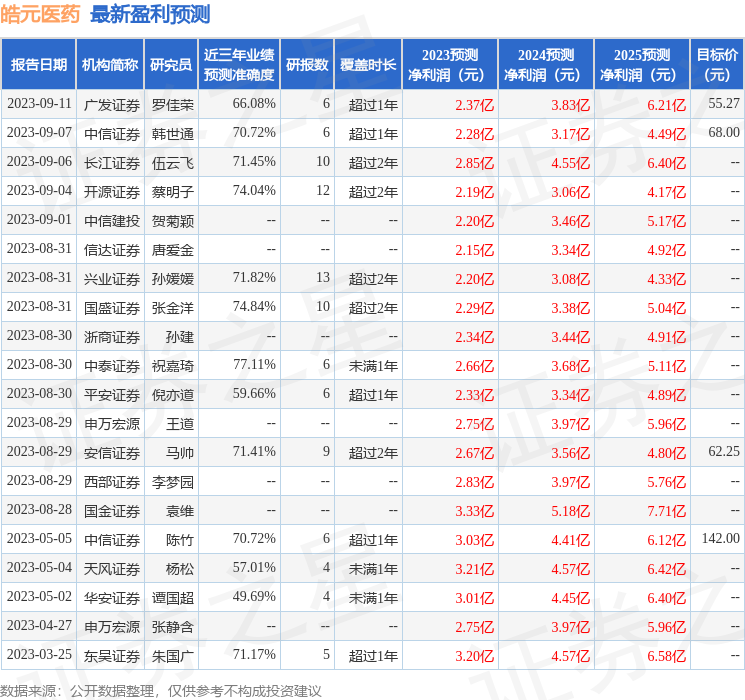Click date cell 2023-08-29 for 申万宏源
Screen dimensions: 745x700
point(39,422)
